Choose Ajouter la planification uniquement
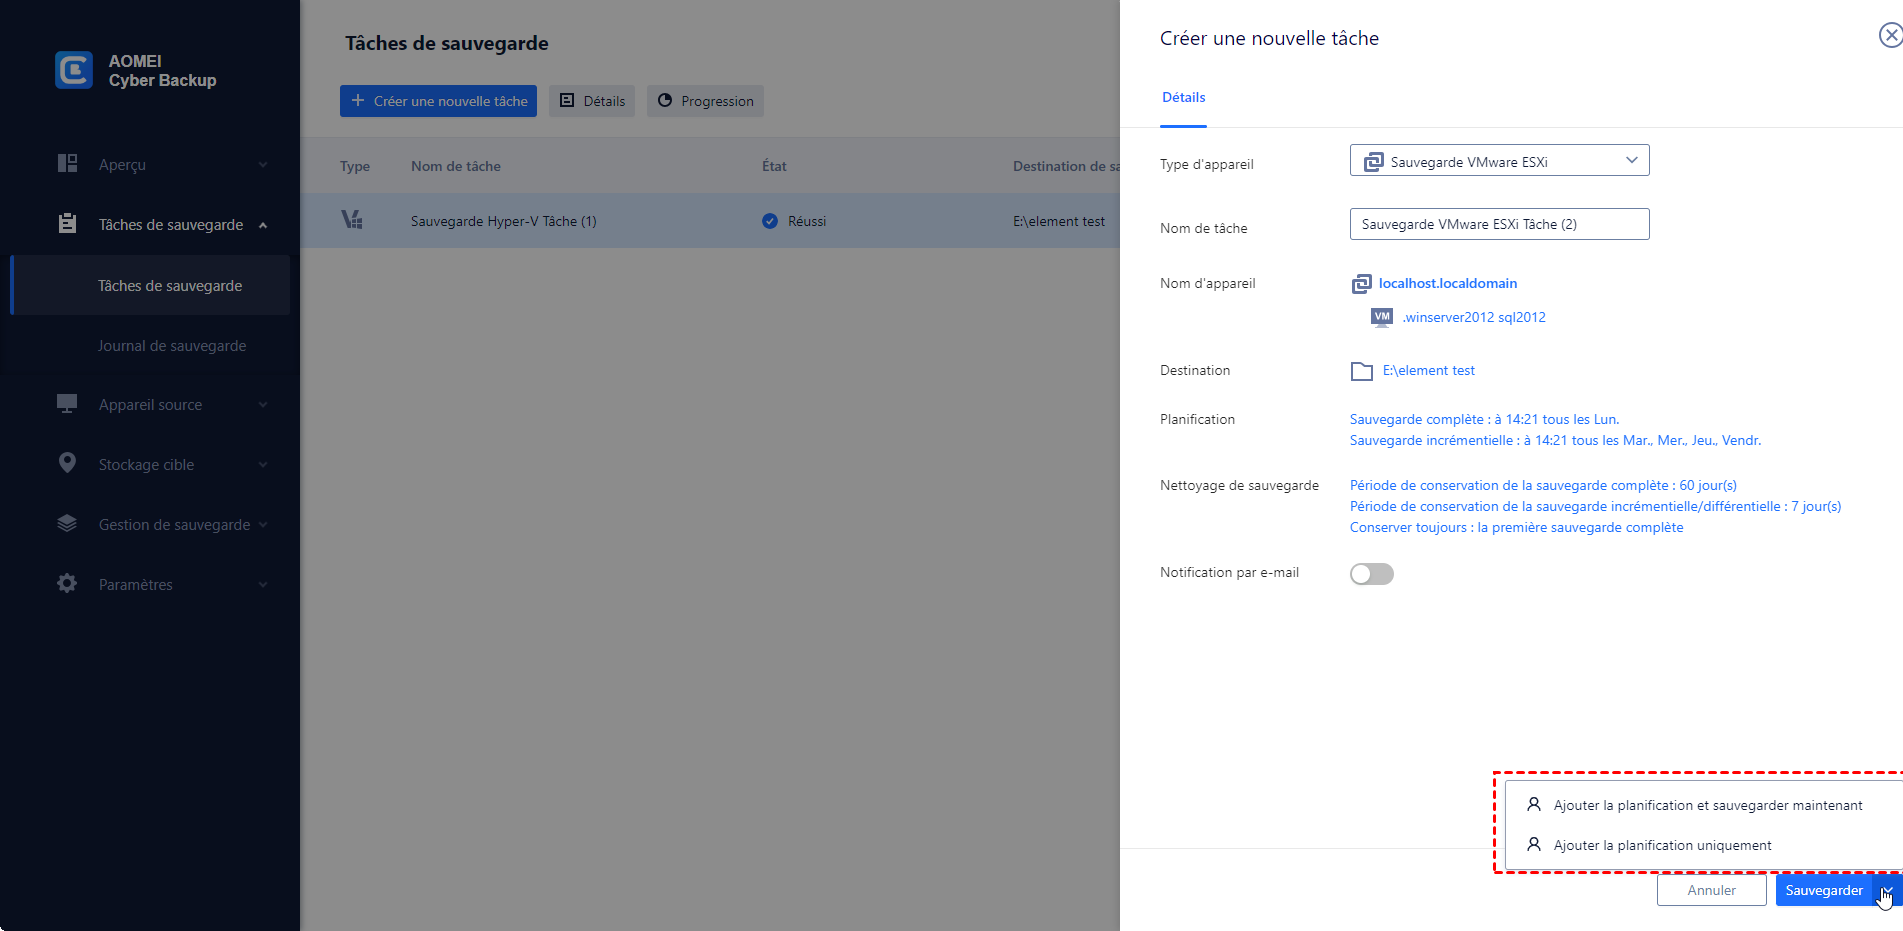1903x931 pixels. [1662, 846]
